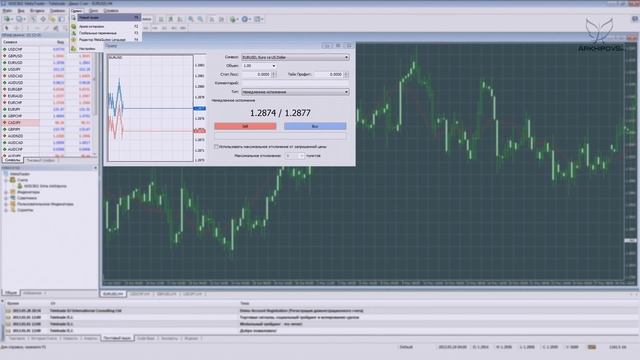
Task: Expand the Пользовательские индикаторы node
Action: pyautogui.click(x=6, y=204)
